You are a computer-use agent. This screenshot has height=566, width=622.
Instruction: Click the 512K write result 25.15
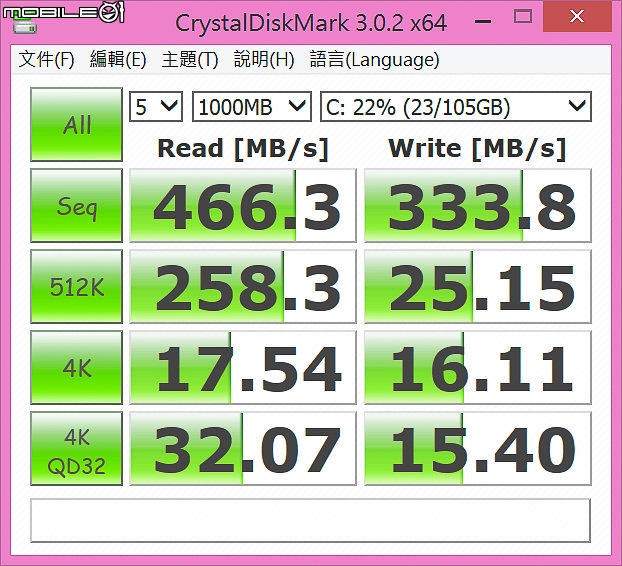[x=478, y=286]
